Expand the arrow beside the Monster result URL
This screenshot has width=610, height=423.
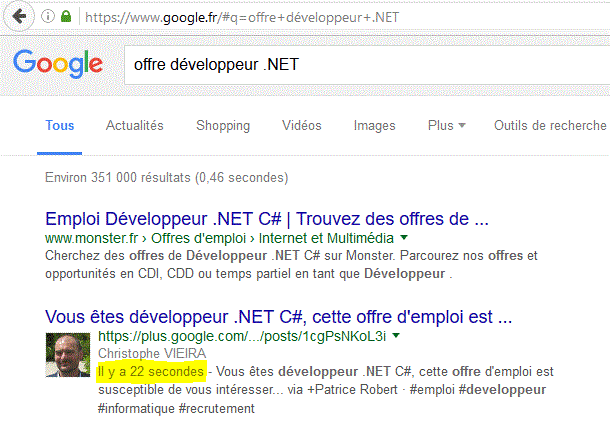404,237
